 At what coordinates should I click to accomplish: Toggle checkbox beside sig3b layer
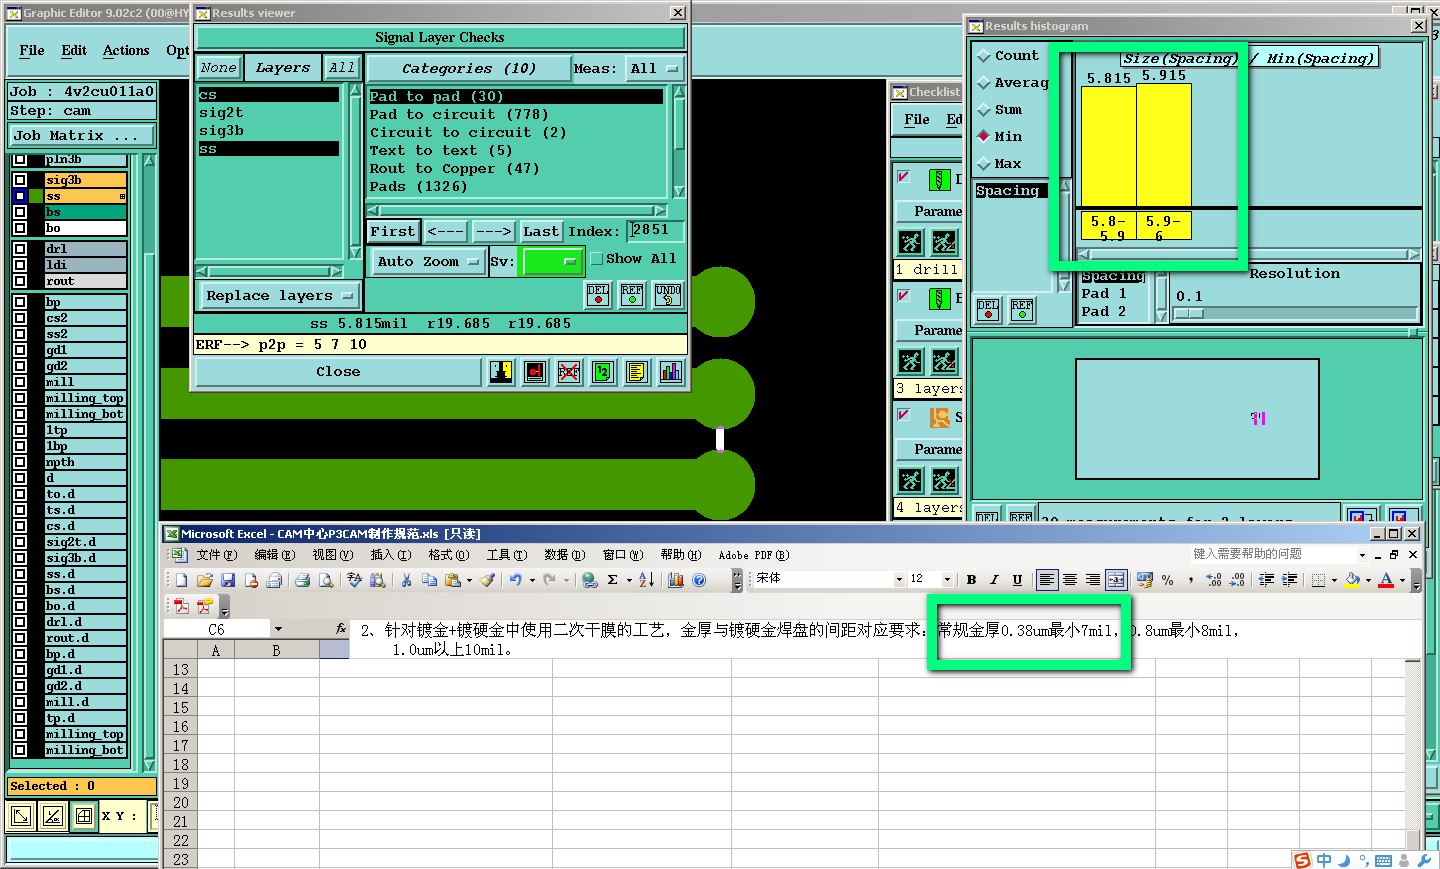point(20,180)
